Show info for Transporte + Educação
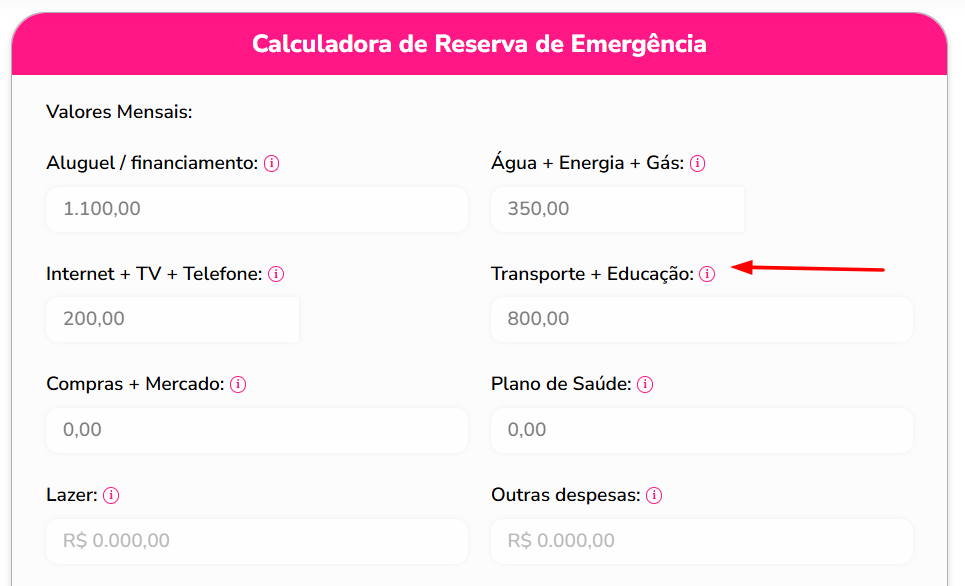 coord(707,275)
